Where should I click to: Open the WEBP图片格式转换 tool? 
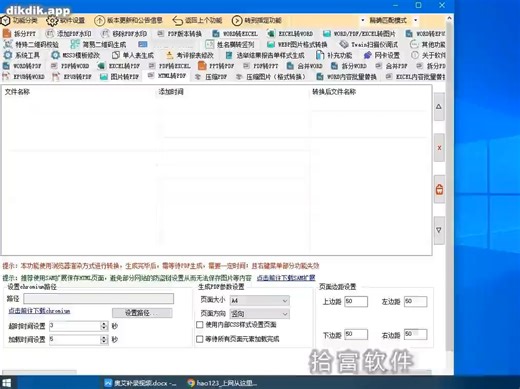(x=297, y=44)
